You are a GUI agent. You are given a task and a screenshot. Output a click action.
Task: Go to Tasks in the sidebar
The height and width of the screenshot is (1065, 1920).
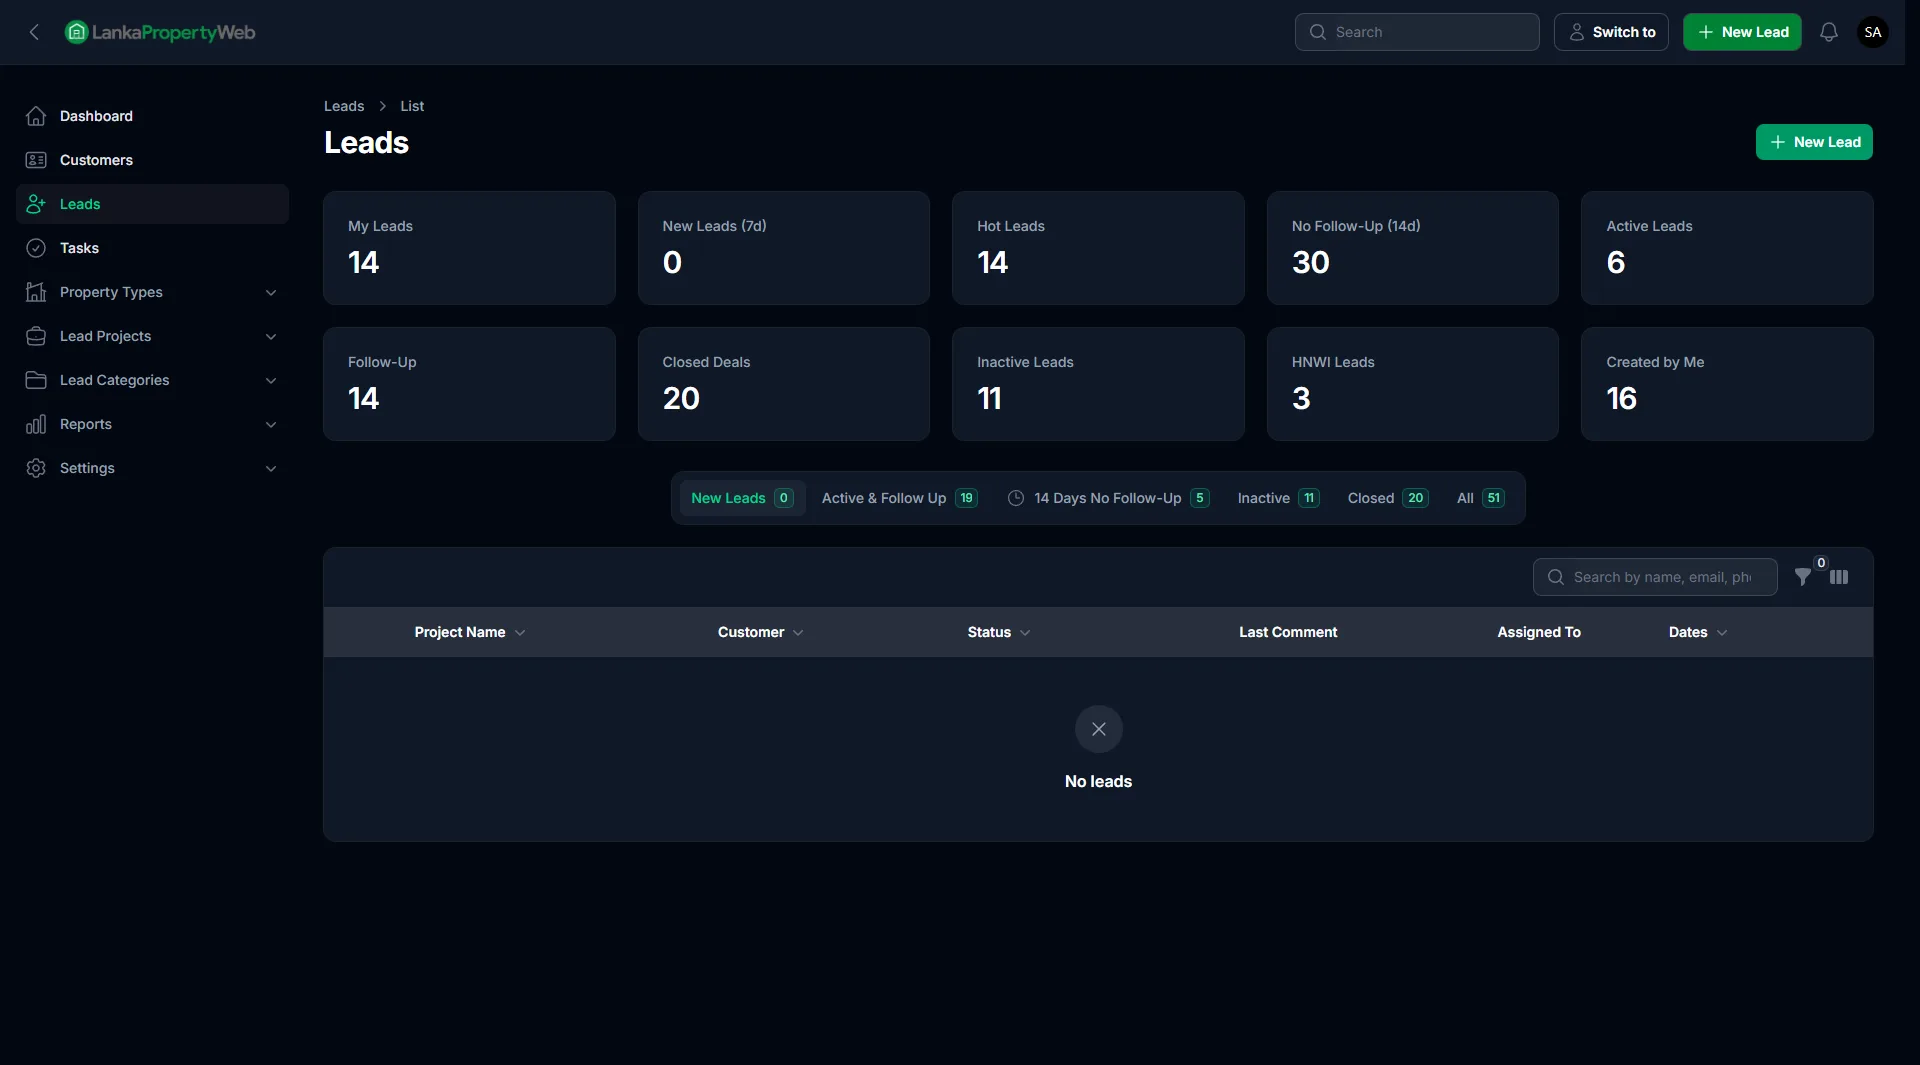[79, 248]
